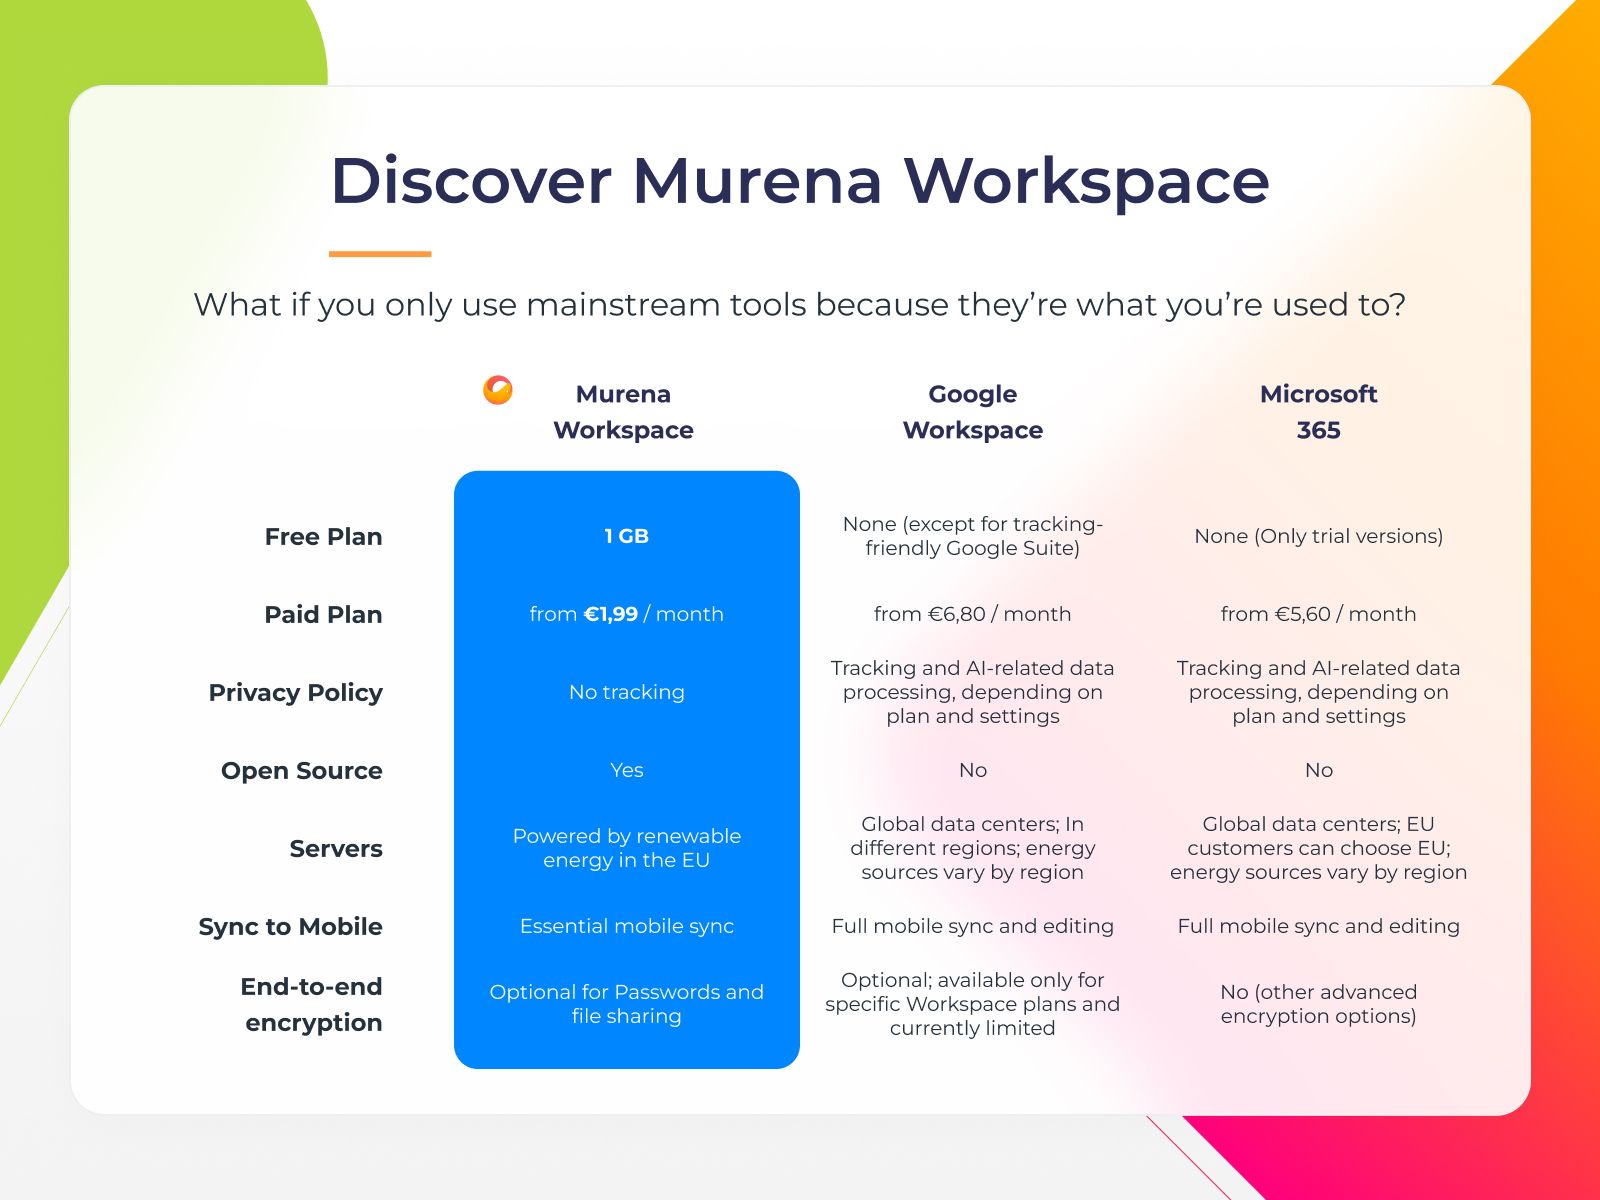1600x1200 pixels.
Task: Click the End-to-end encryption row label
Action: pos(312,1005)
